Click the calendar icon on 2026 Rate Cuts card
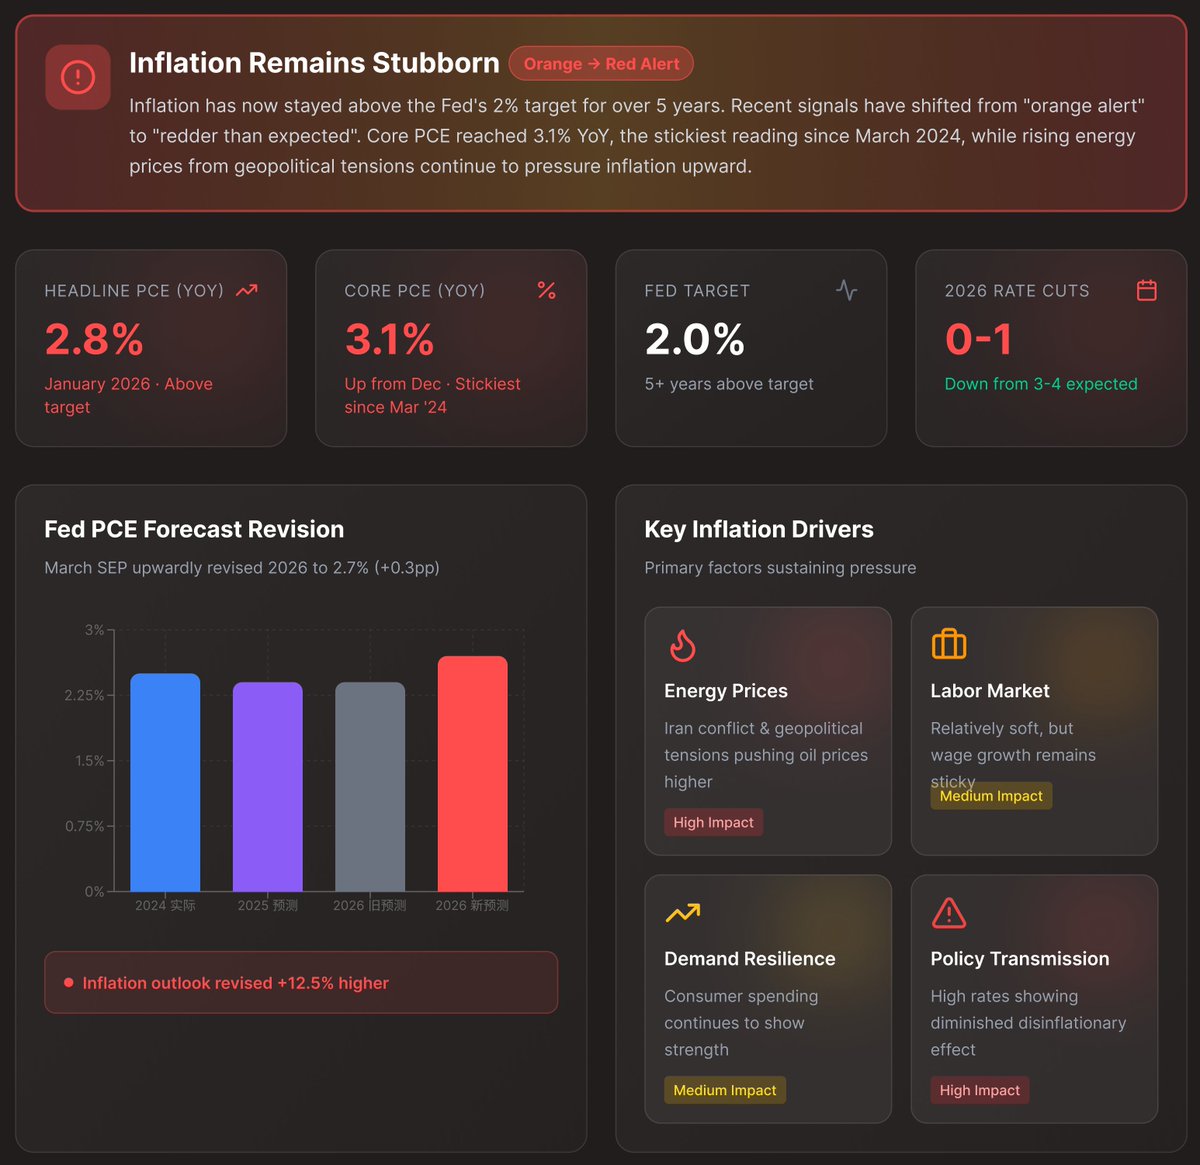1200x1165 pixels. (1147, 290)
